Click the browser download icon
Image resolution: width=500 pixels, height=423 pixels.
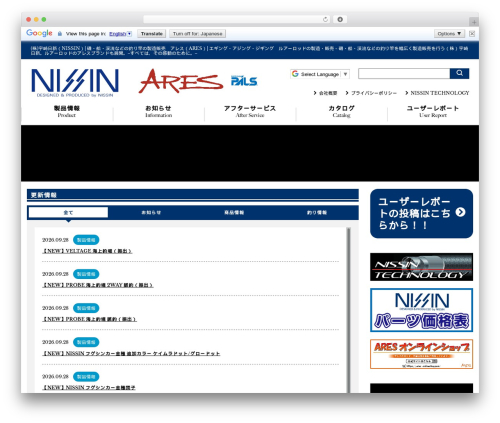click(340, 19)
